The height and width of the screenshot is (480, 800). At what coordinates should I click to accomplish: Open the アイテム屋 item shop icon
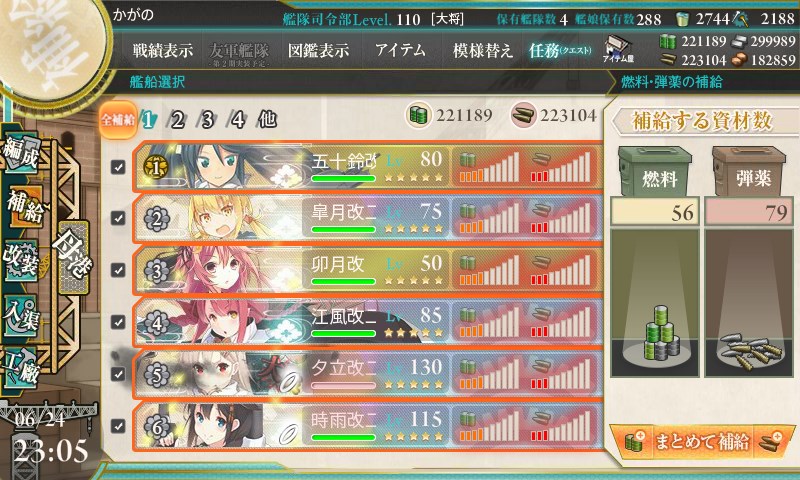coord(618,50)
